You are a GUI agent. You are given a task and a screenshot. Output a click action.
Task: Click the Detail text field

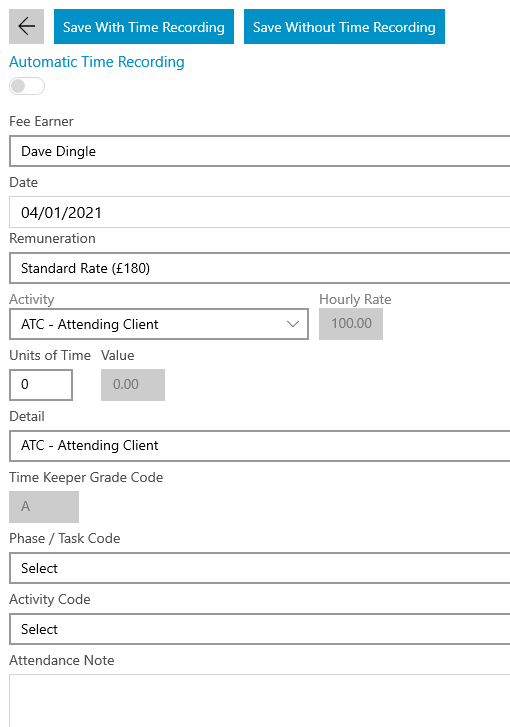coord(260,446)
